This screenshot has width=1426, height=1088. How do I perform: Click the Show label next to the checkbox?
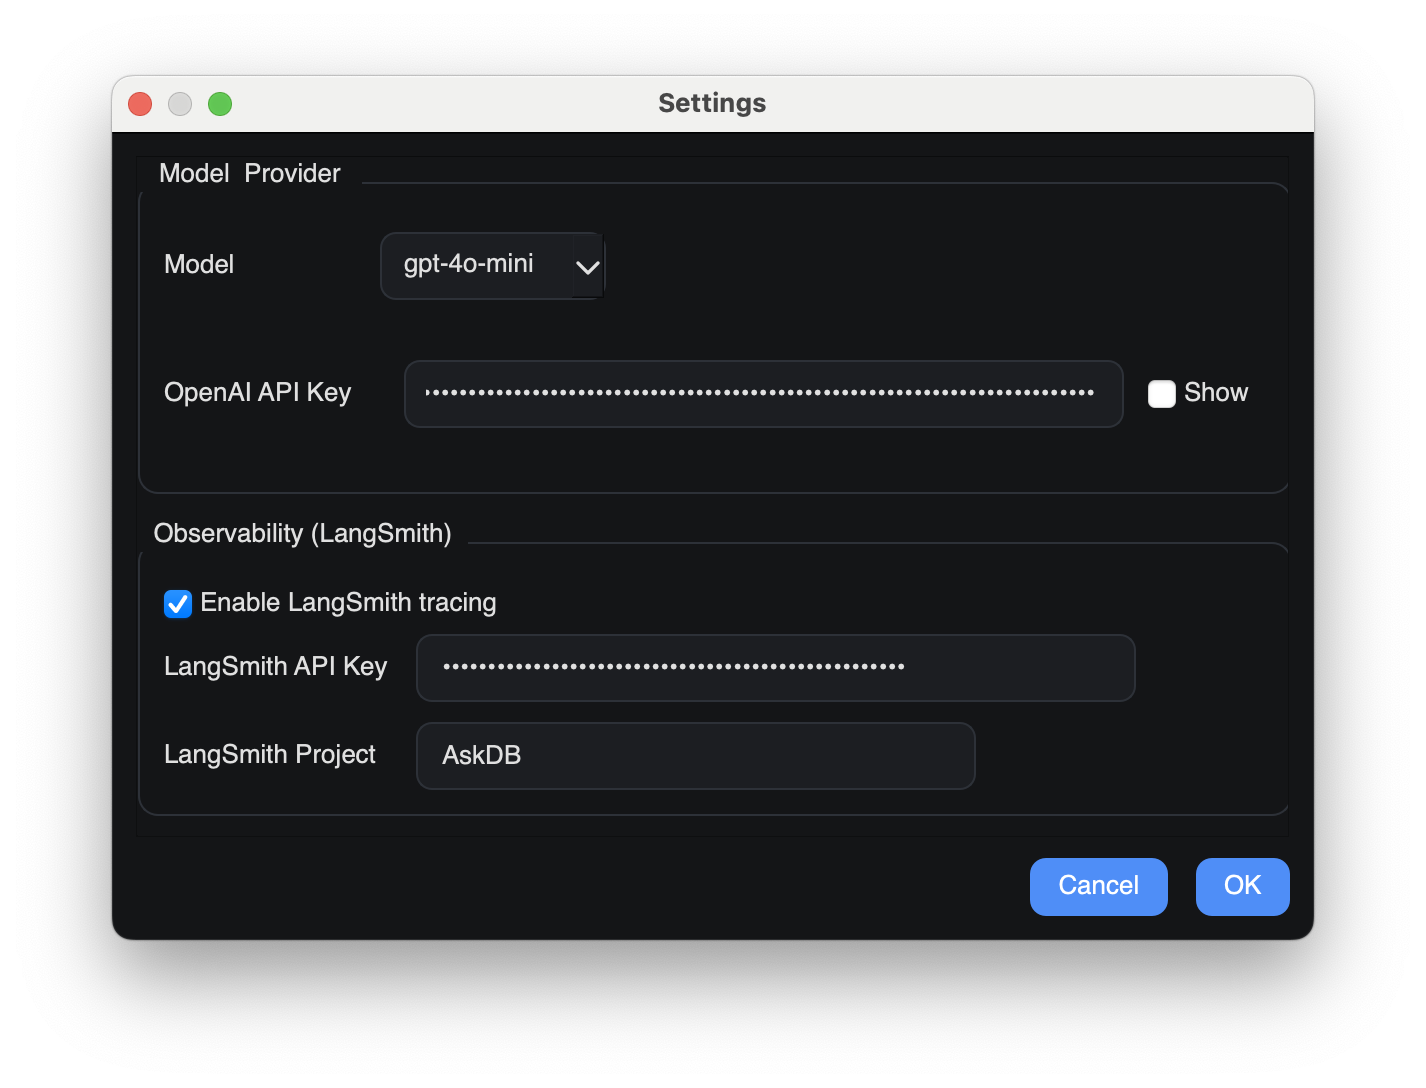1215,393
